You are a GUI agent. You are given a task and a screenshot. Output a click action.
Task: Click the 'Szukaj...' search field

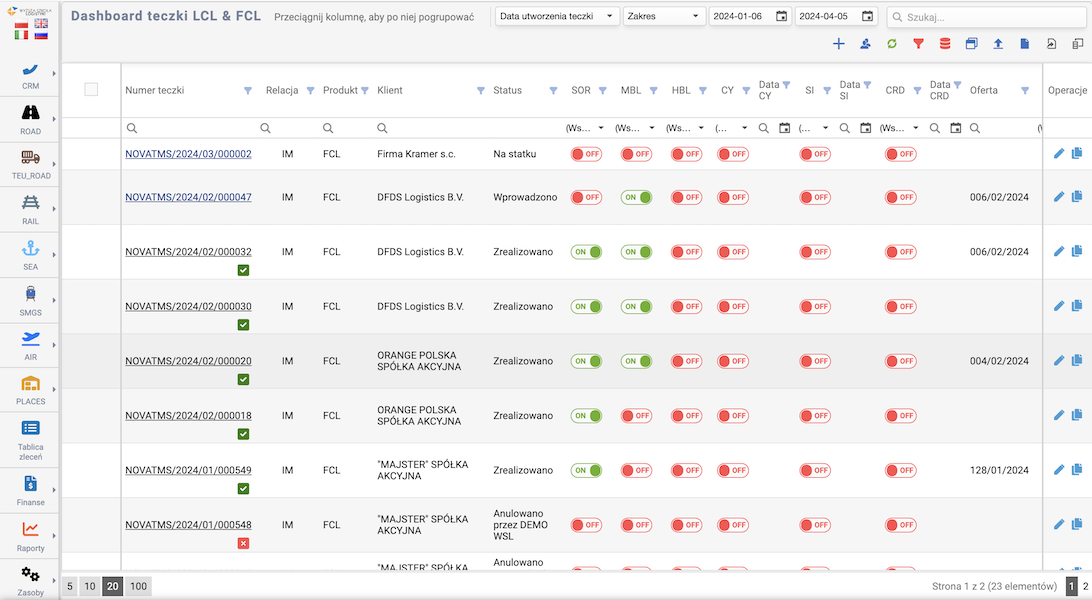pyautogui.click(x=985, y=17)
